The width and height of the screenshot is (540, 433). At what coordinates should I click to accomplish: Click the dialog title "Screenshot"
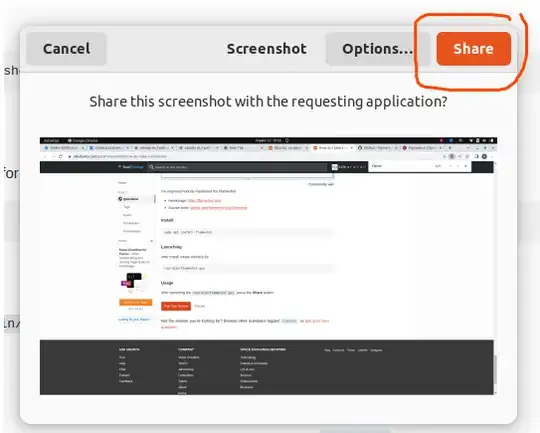(x=267, y=49)
